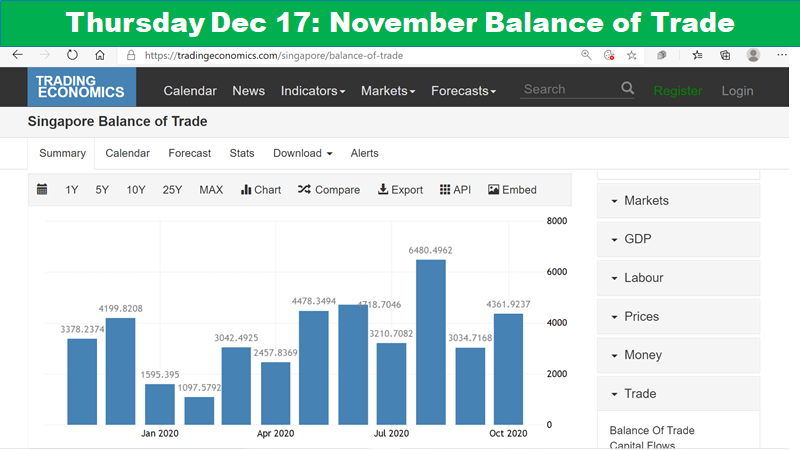Expand the Money sidebar section

tap(678, 355)
